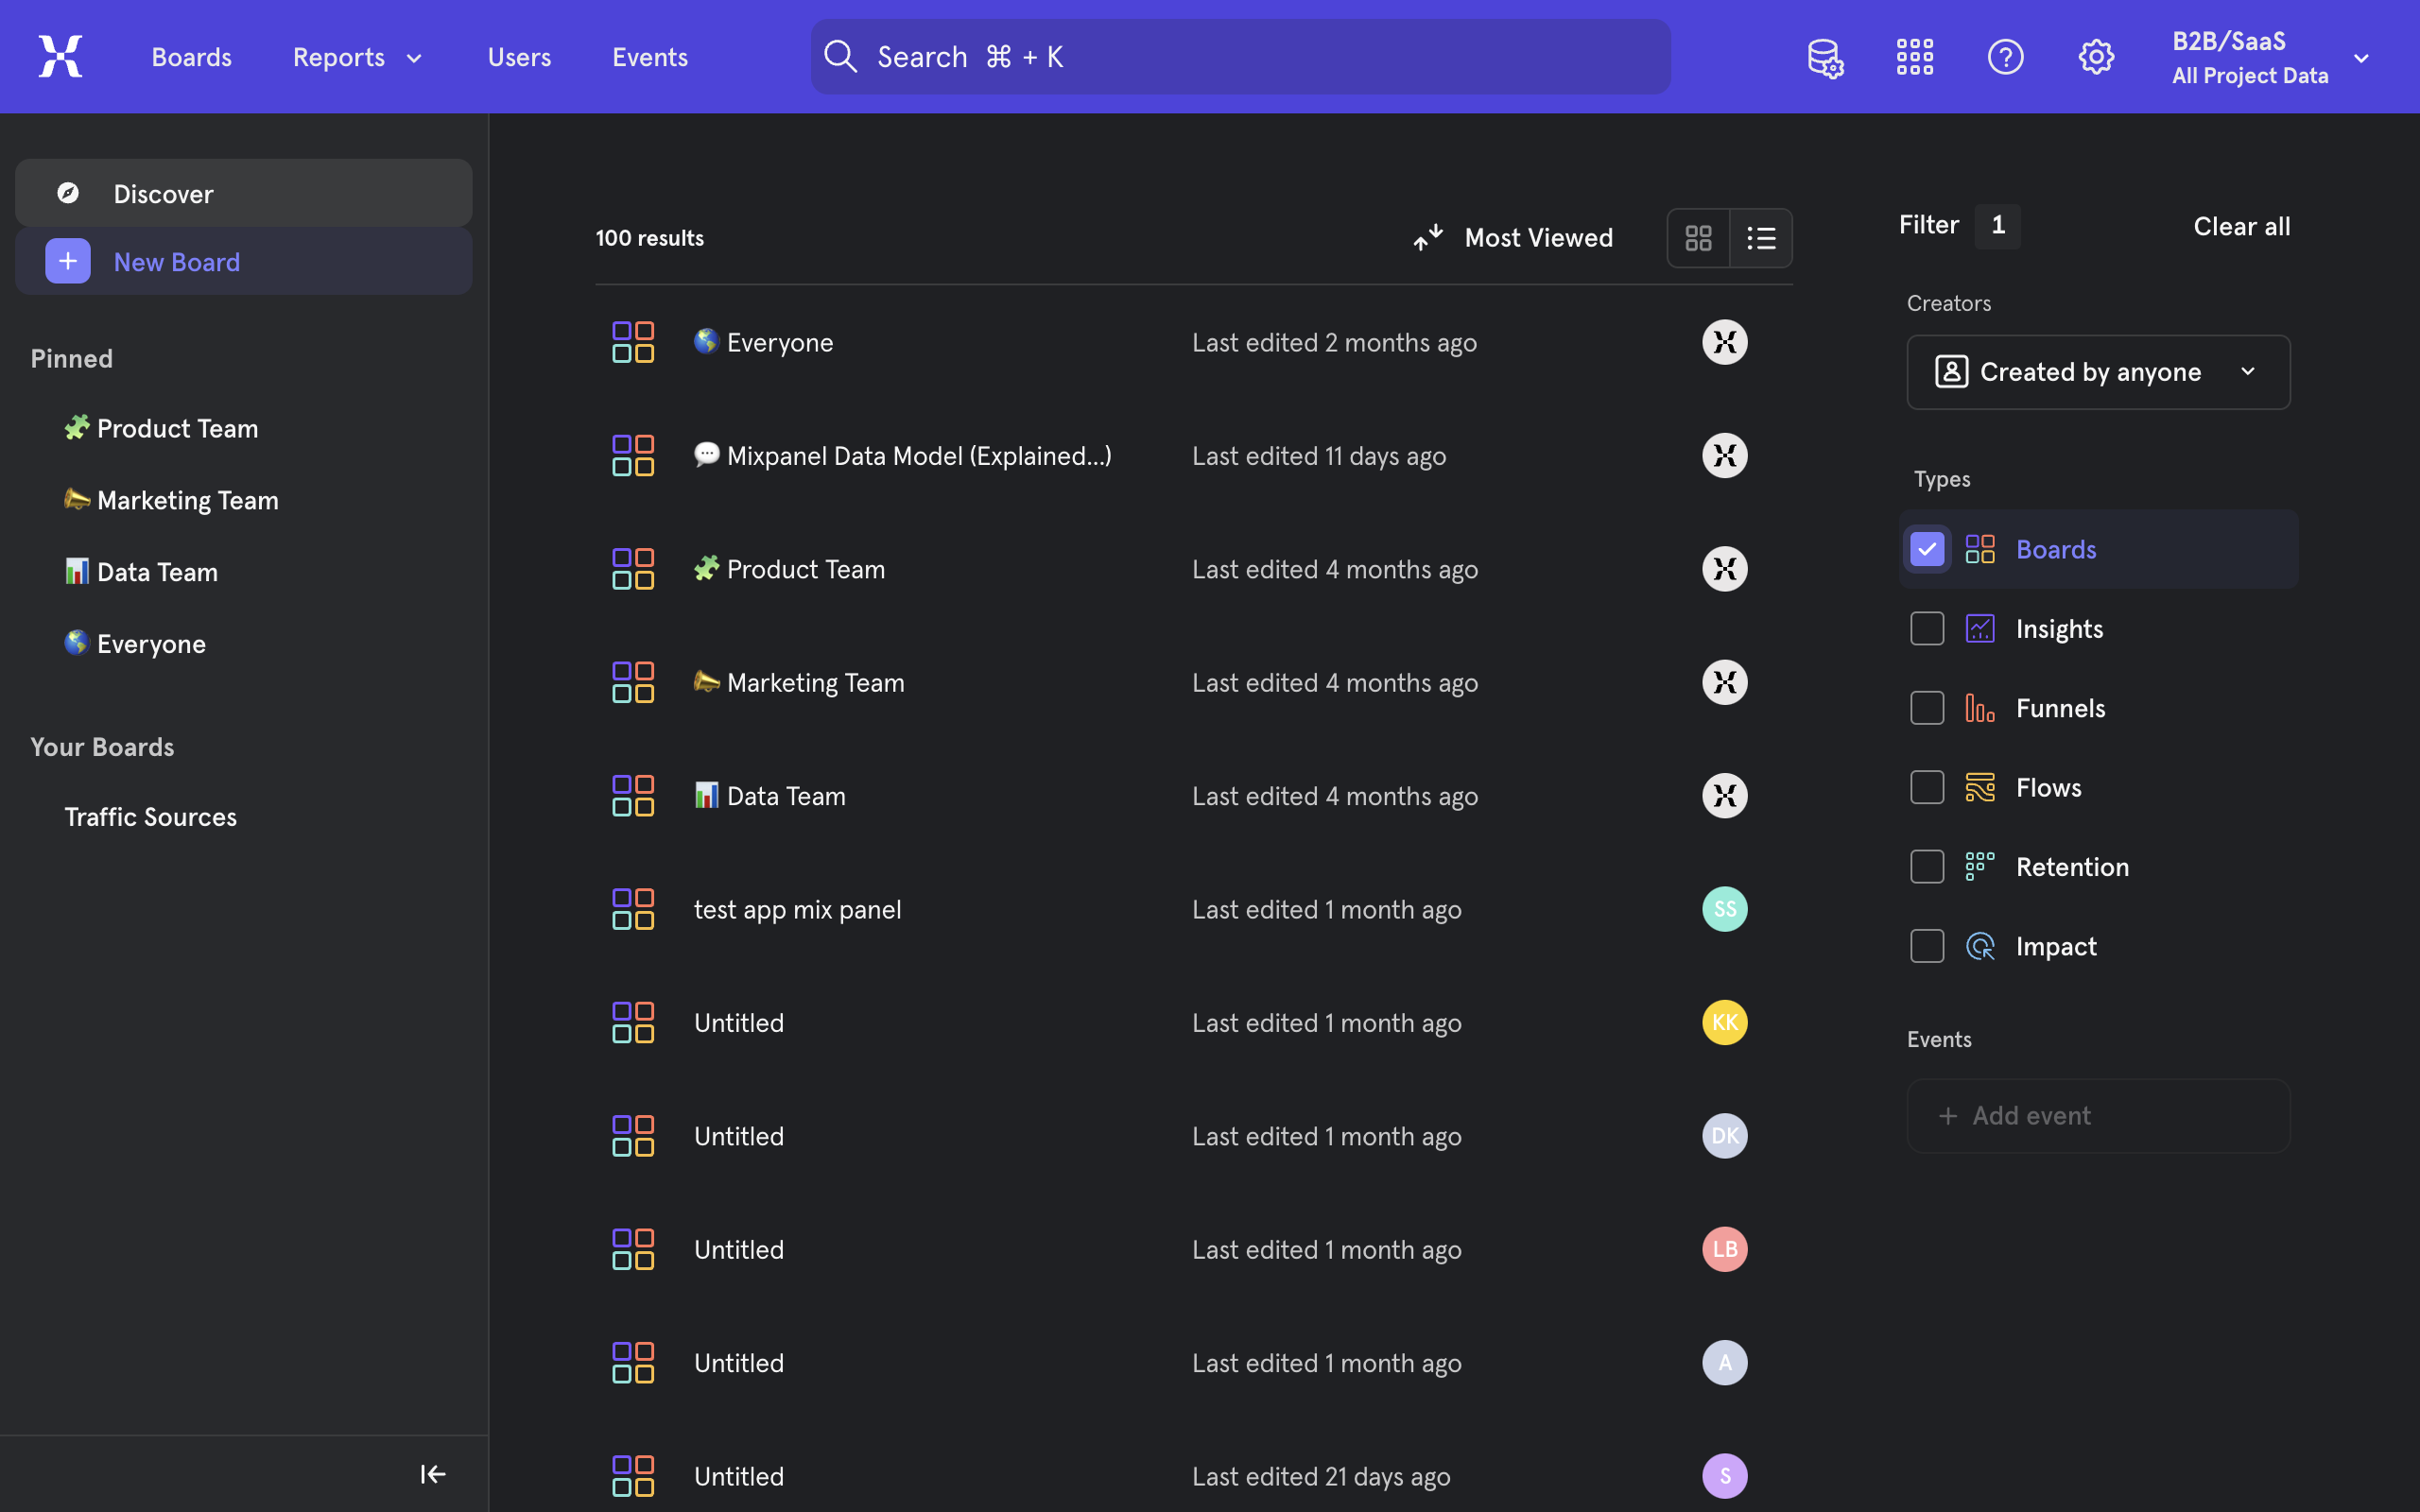Open the test app mix panel board
Screen dimensions: 2420x1512
coord(1194,909)
